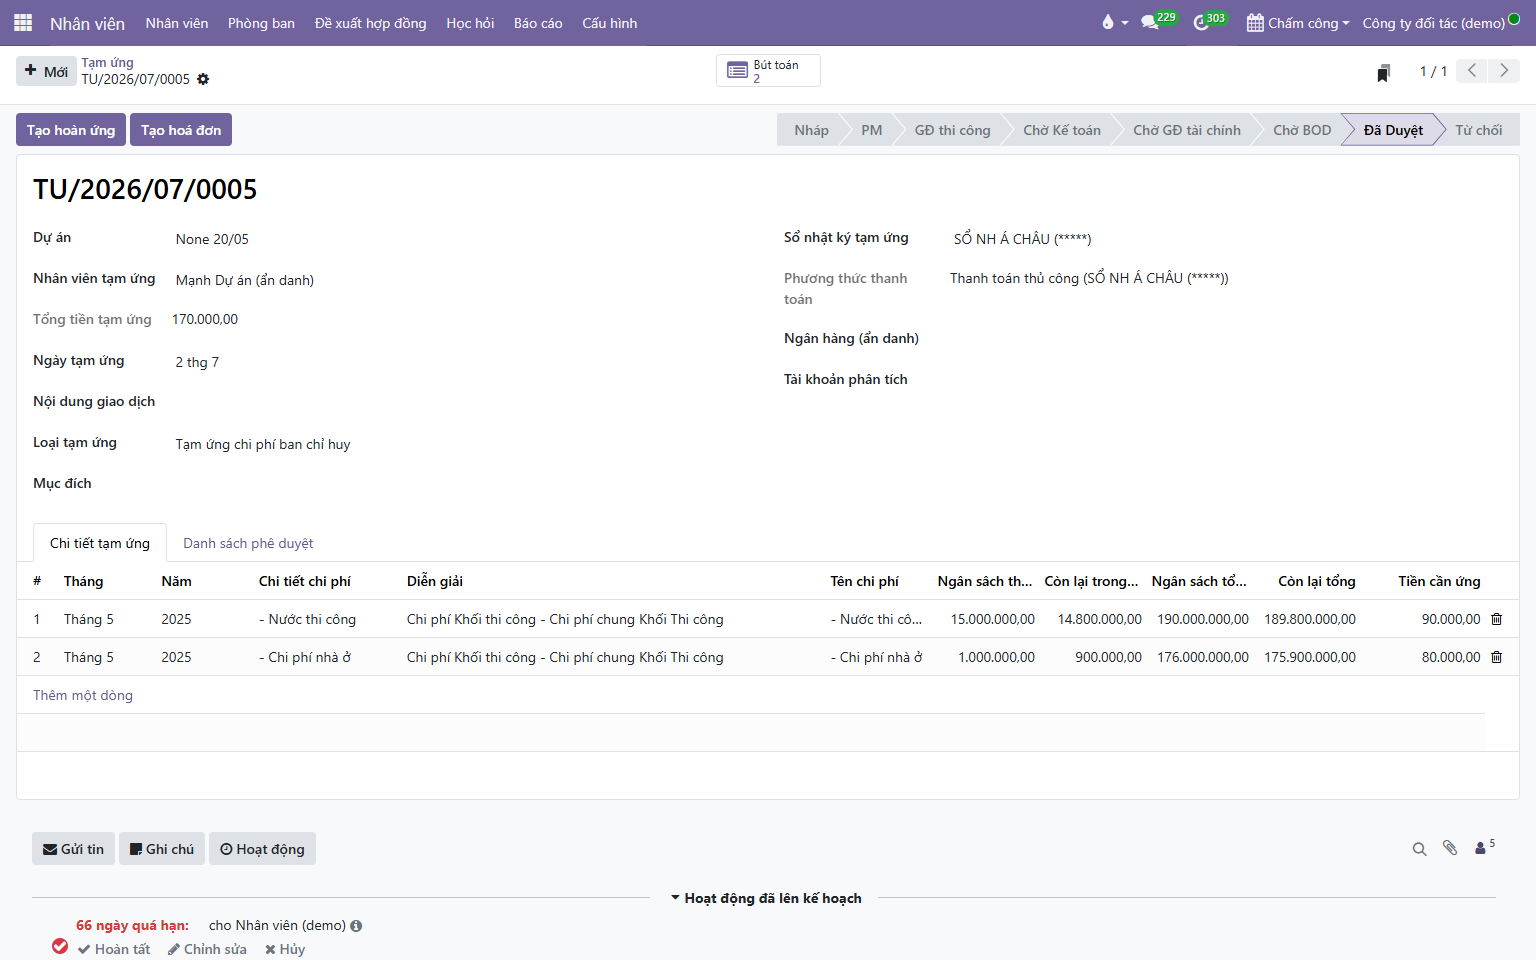This screenshot has width=1536, height=960.
Task: Mark activity done with Hoàn tất
Action: [114, 949]
